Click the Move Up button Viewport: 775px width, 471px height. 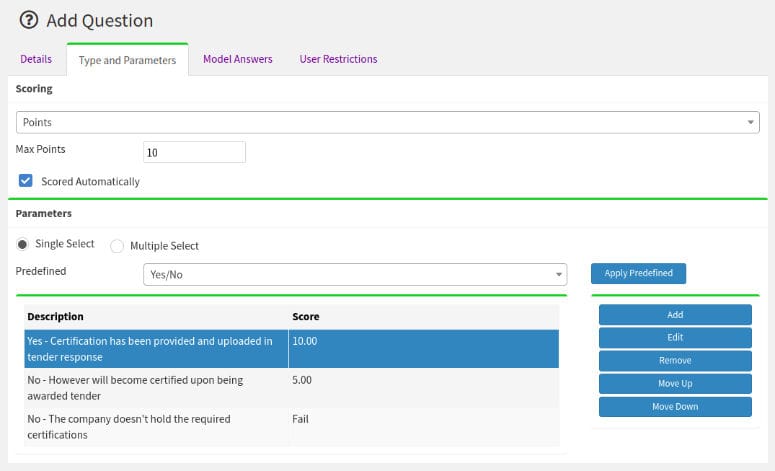click(x=675, y=384)
